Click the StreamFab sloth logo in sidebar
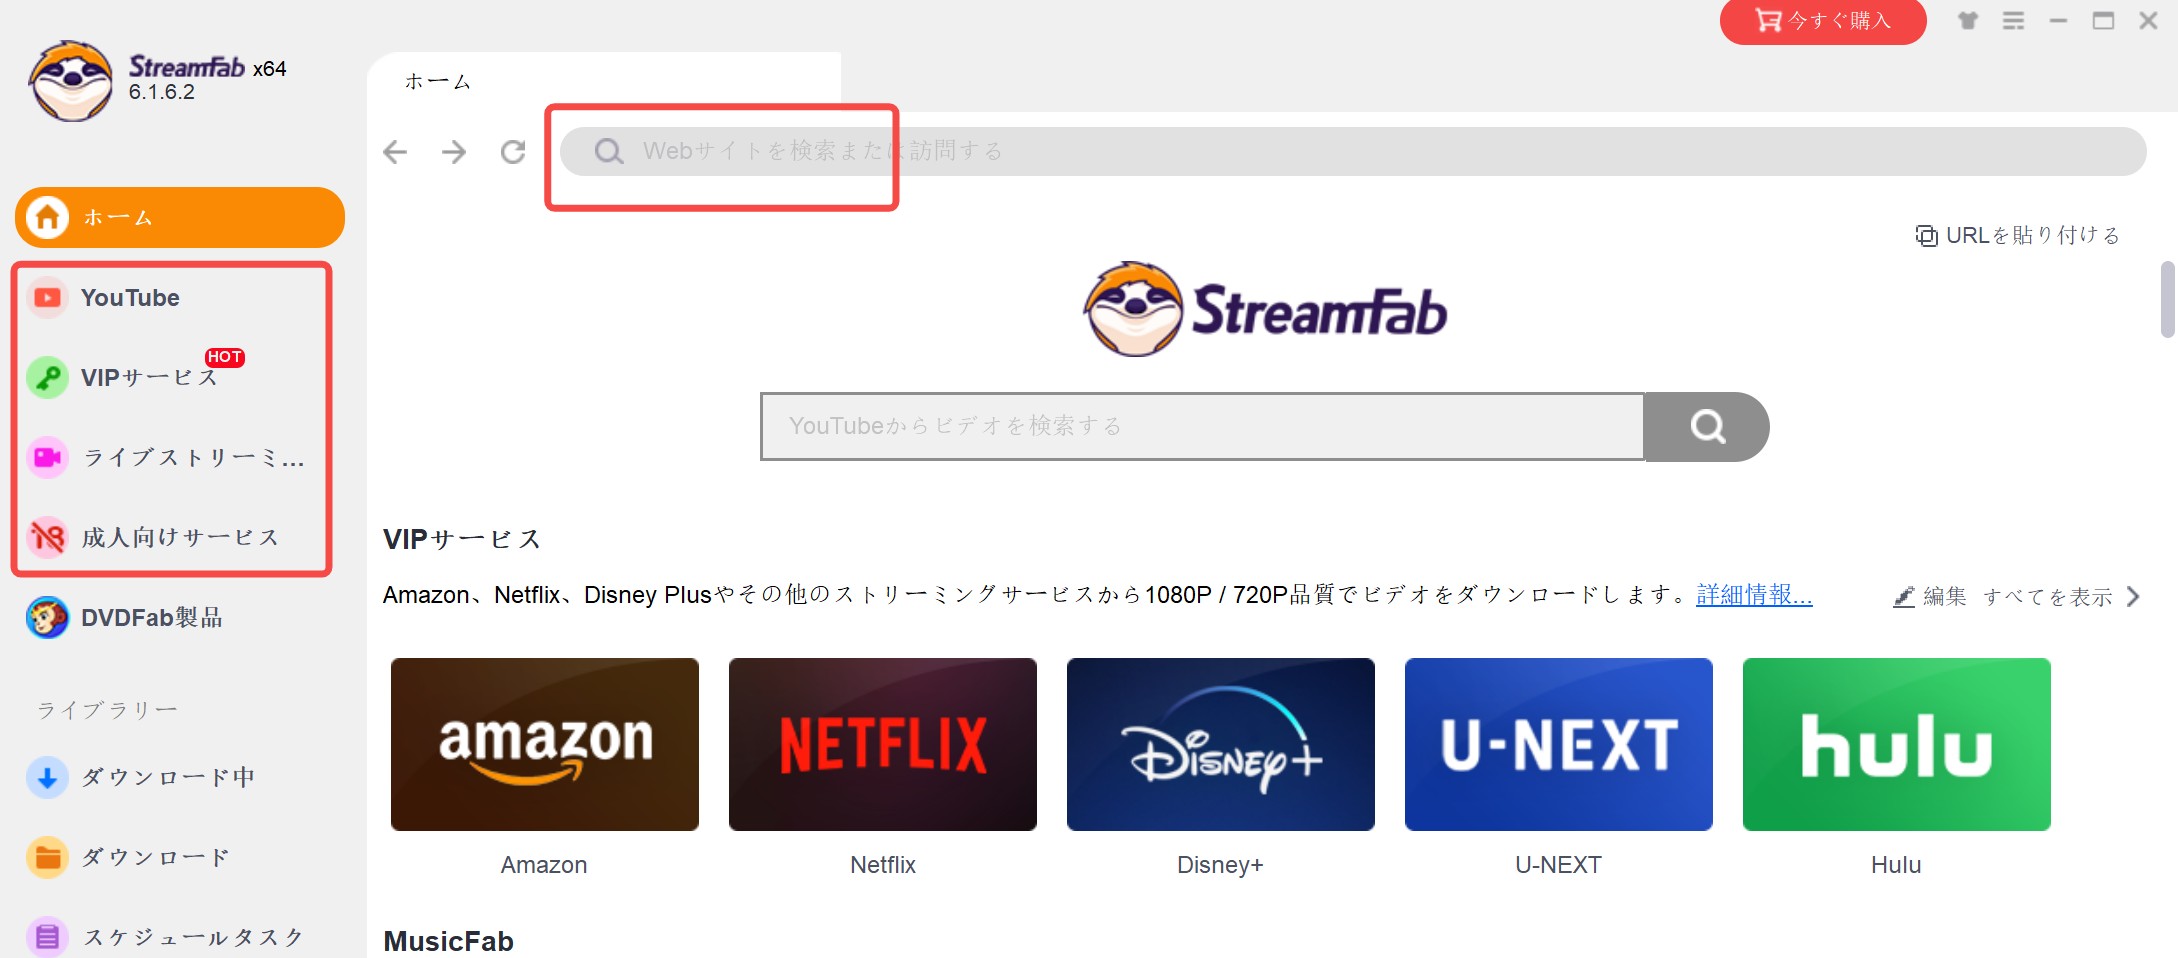 [x=70, y=81]
